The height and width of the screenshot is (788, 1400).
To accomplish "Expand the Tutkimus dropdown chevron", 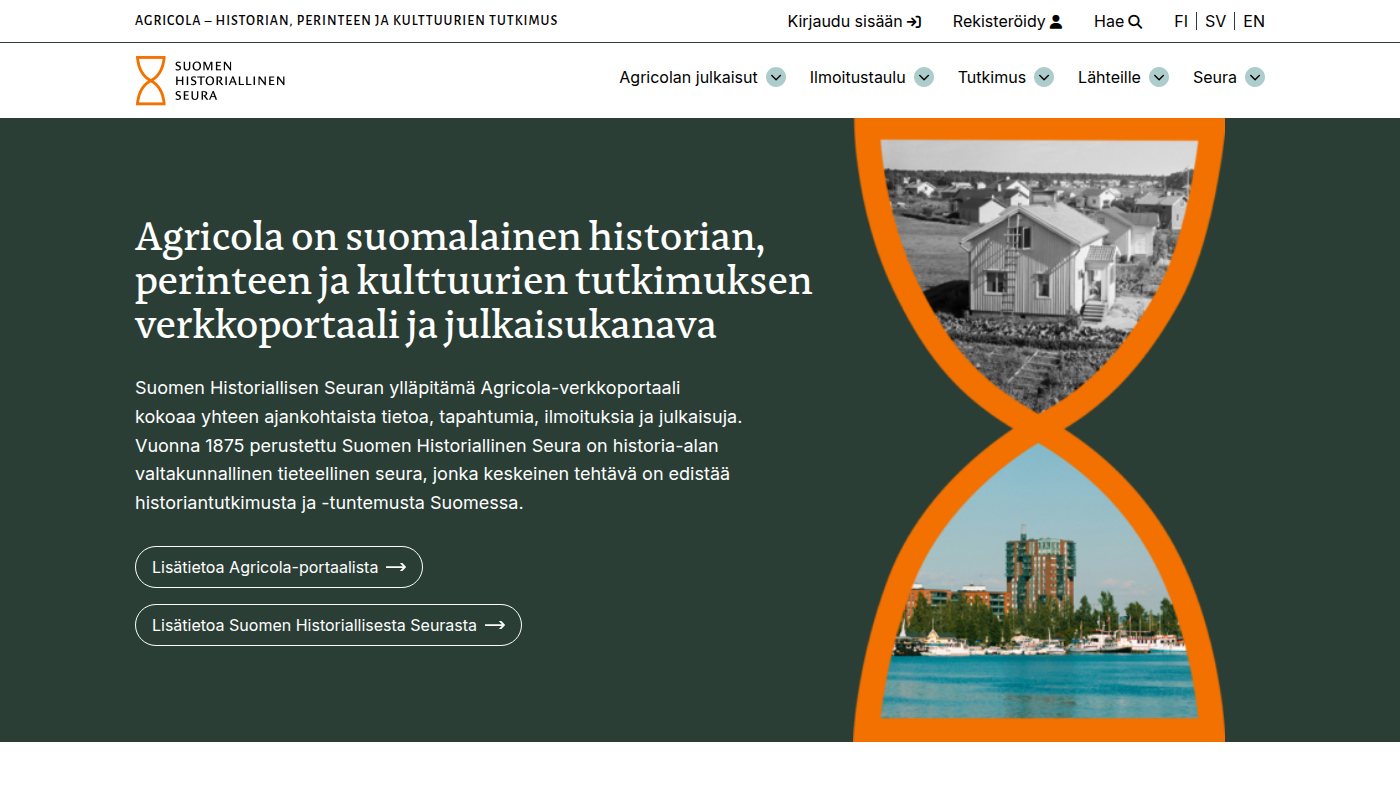I will pos(1044,77).
